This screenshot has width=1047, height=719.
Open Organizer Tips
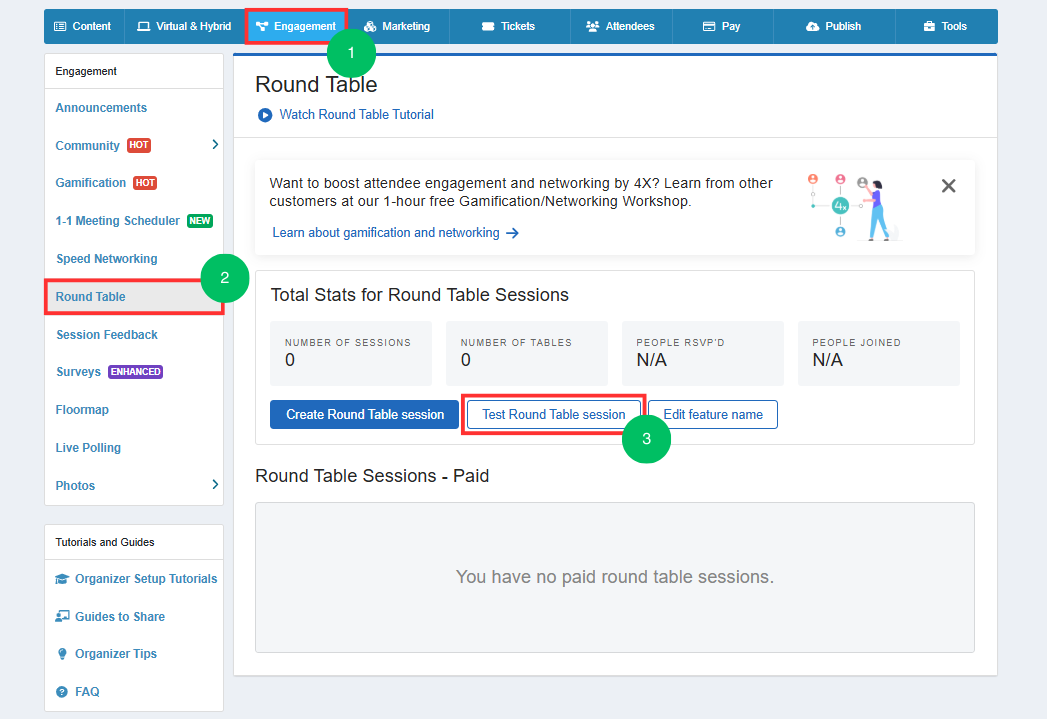116,654
